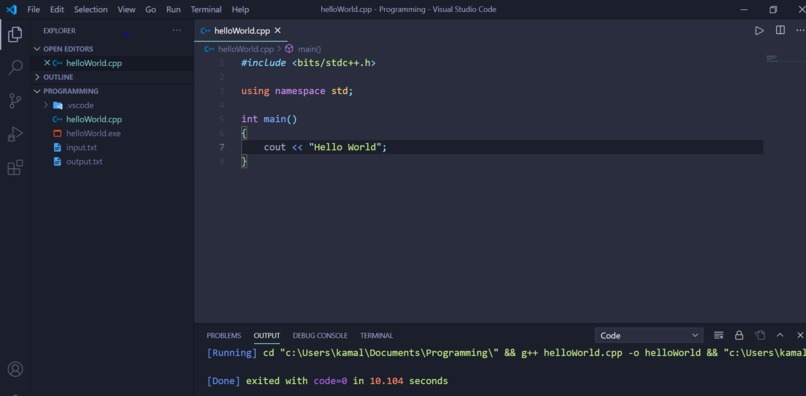806x396 pixels.
Task: Open the Edit menu
Action: [57, 9]
